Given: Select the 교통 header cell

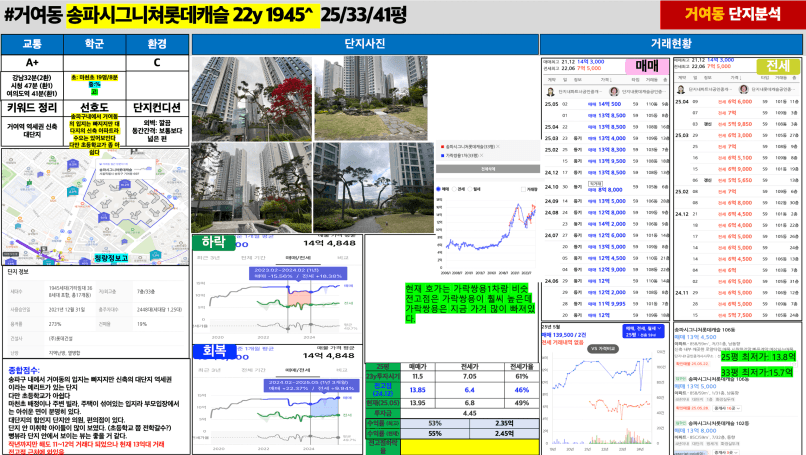Looking at the screenshot, I should [x=32, y=44].
